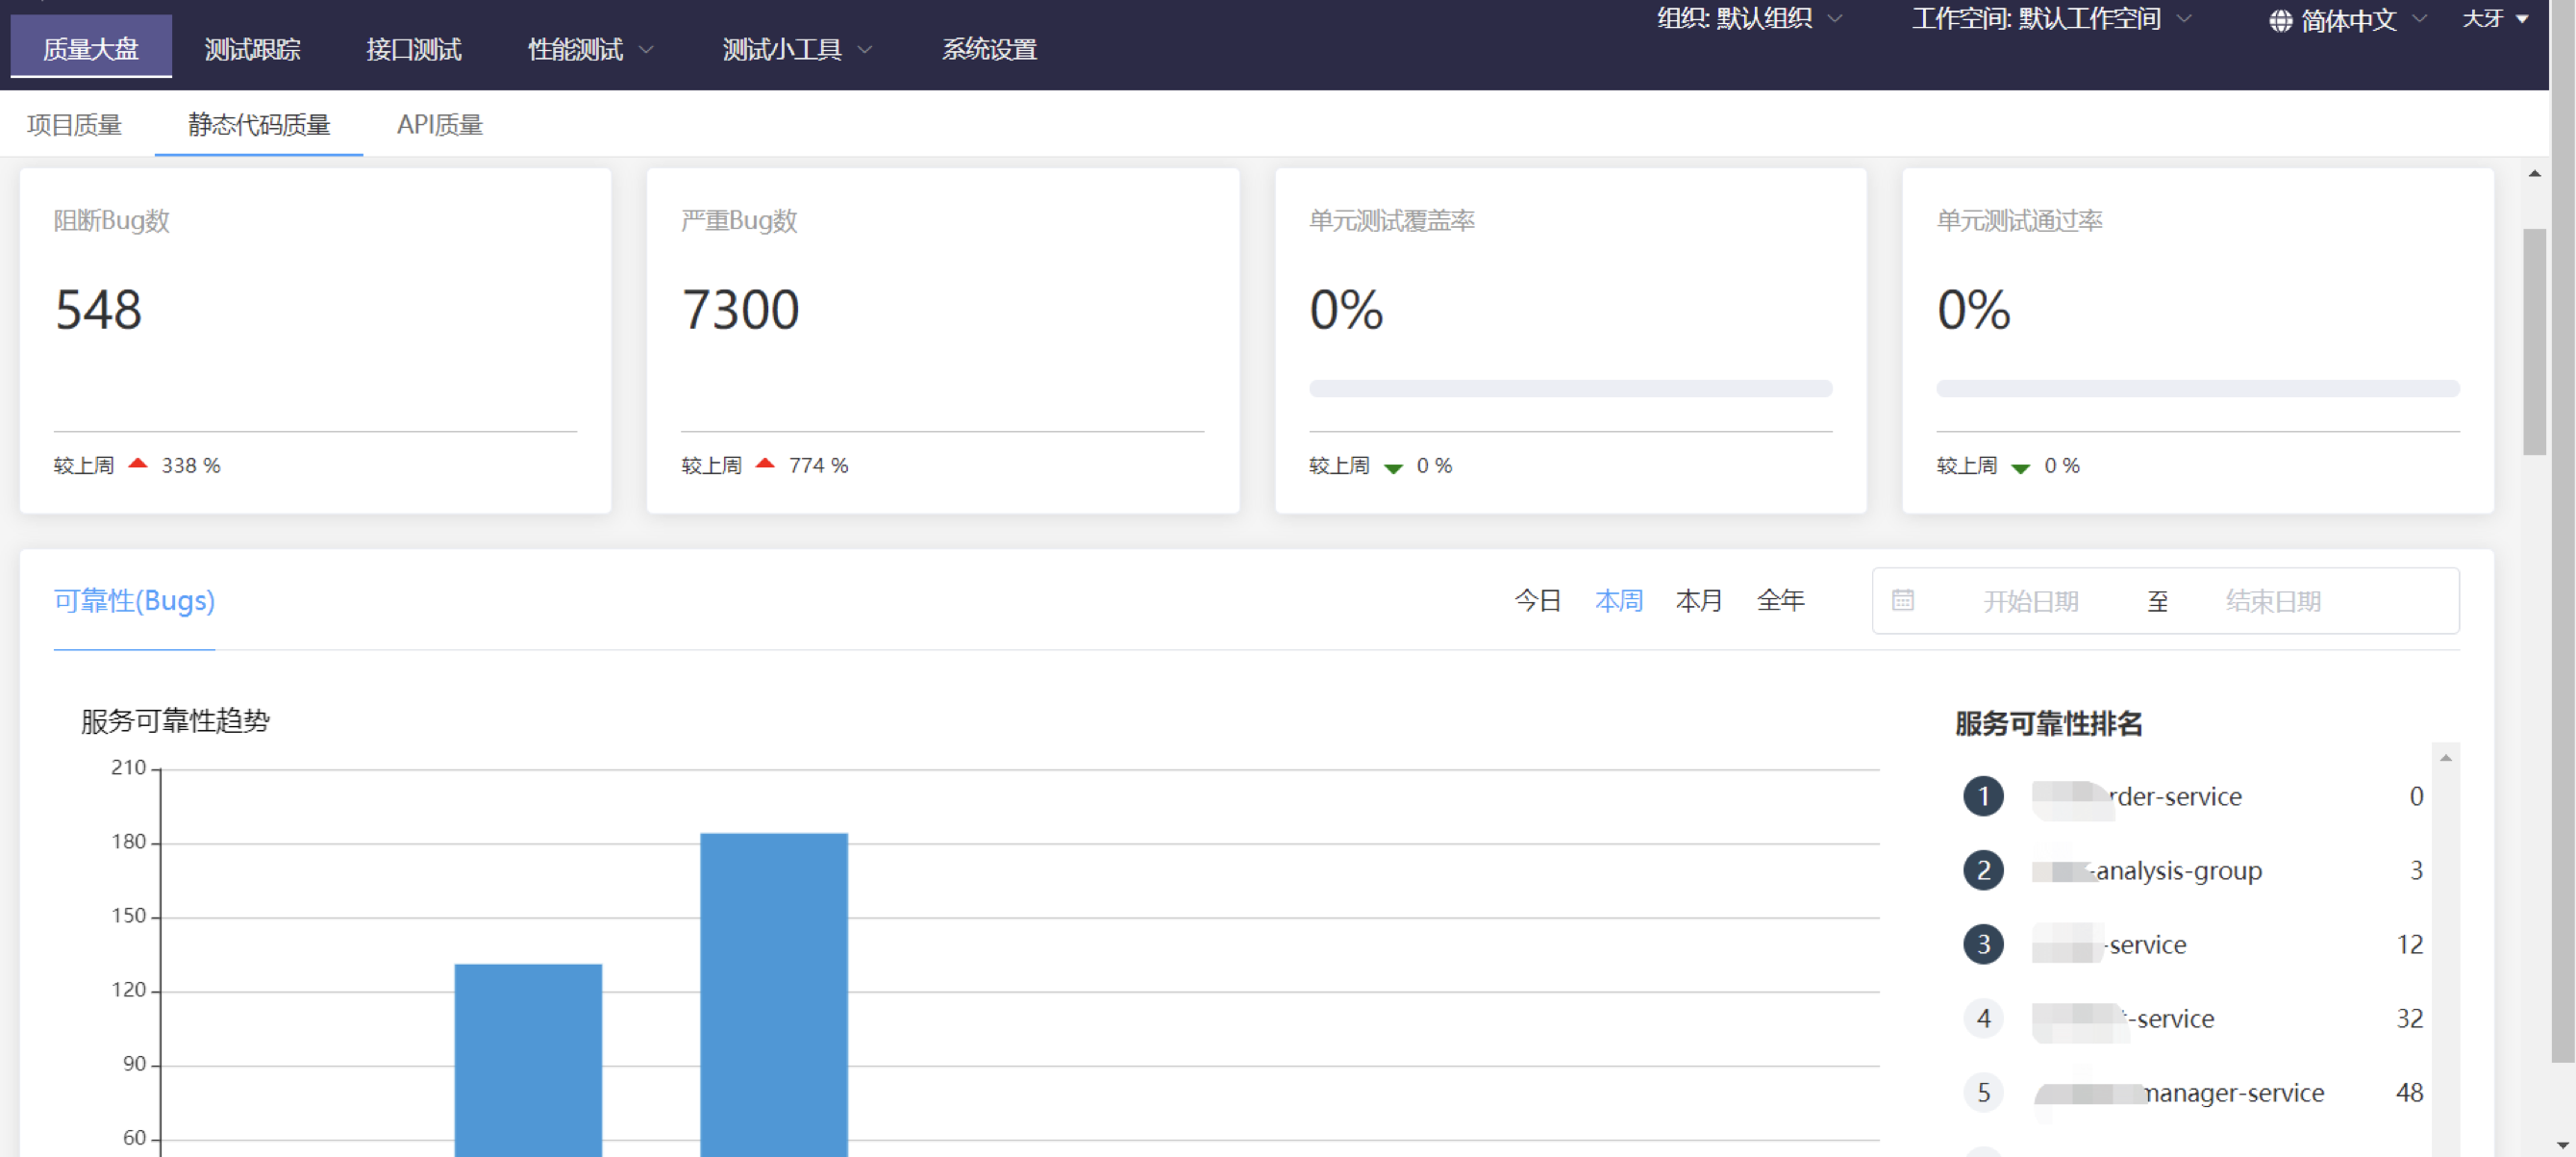
Task: Click green down arrow under 单元测试覆盖率
Action: click(x=1393, y=467)
